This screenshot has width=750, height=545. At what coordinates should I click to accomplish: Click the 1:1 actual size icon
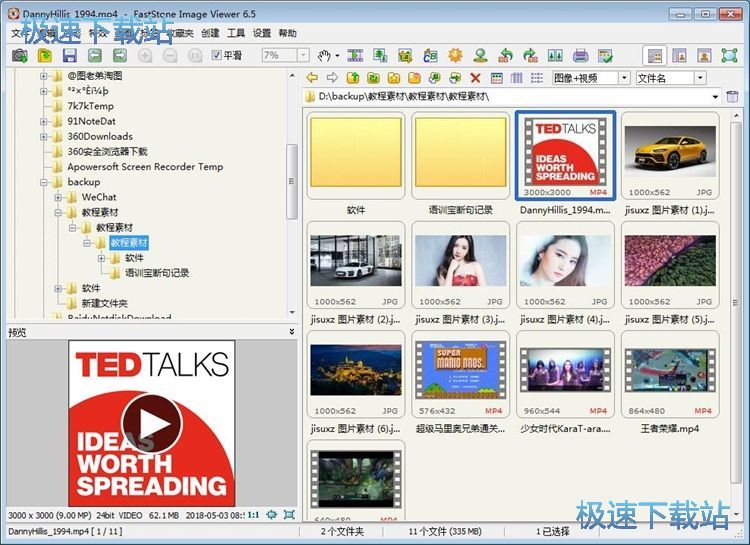click(253, 514)
